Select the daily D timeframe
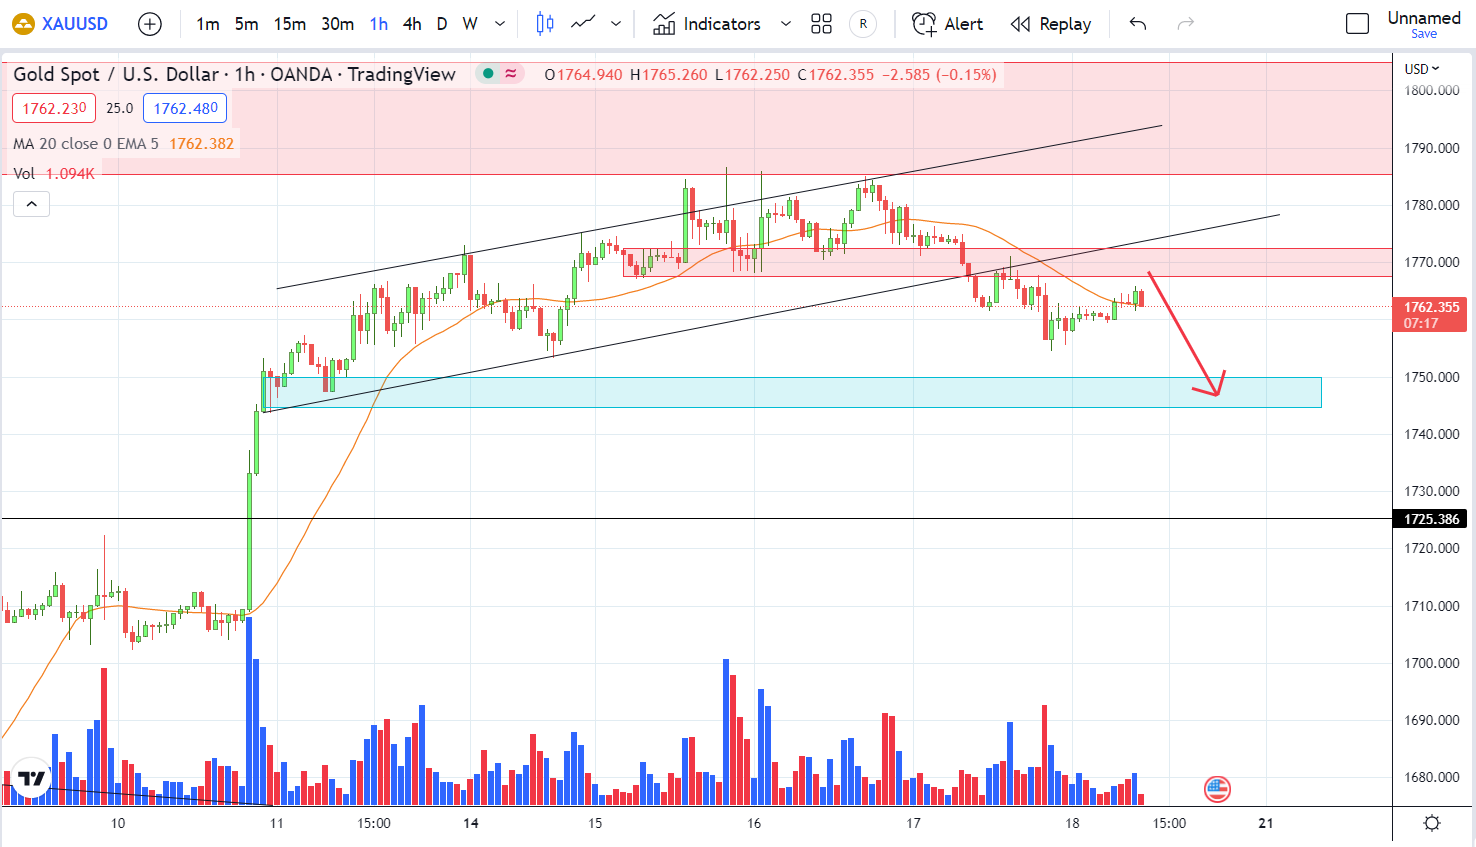Image resolution: width=1476 pixels, height=847 pixels. click(x=442, y=24)
